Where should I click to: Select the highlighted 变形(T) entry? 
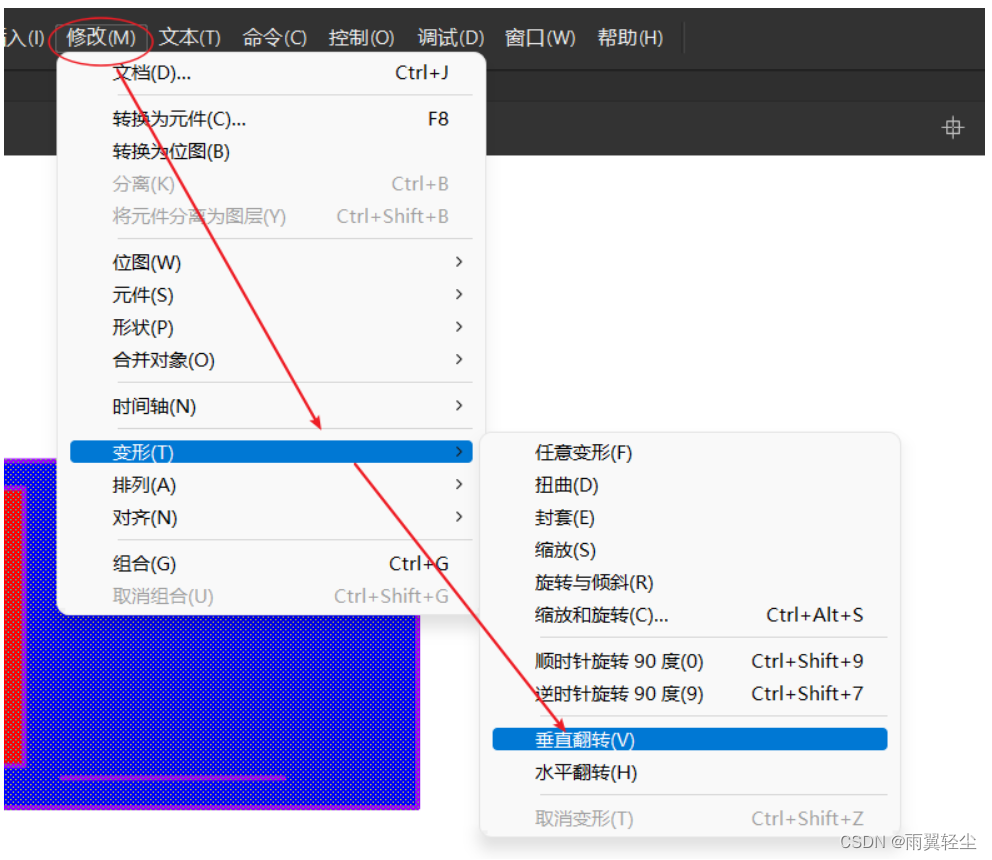pos(271,452)
